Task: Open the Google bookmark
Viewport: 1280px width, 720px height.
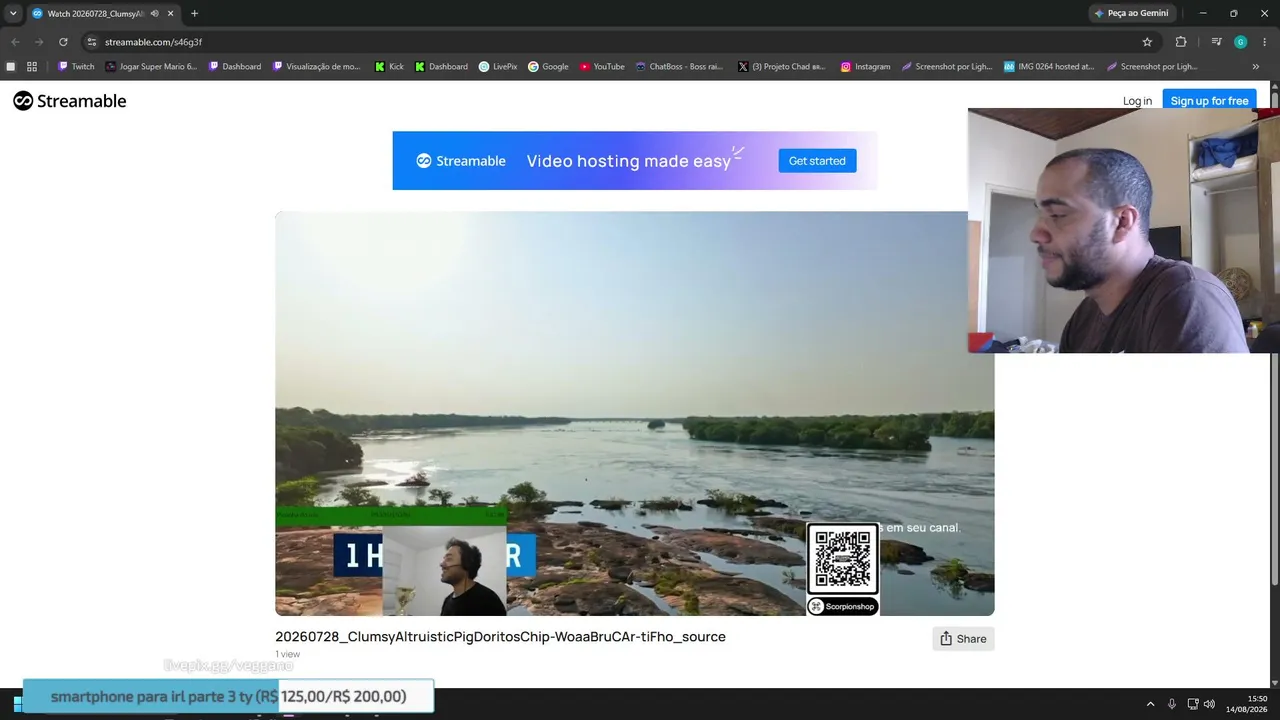Action: [548, 67]
